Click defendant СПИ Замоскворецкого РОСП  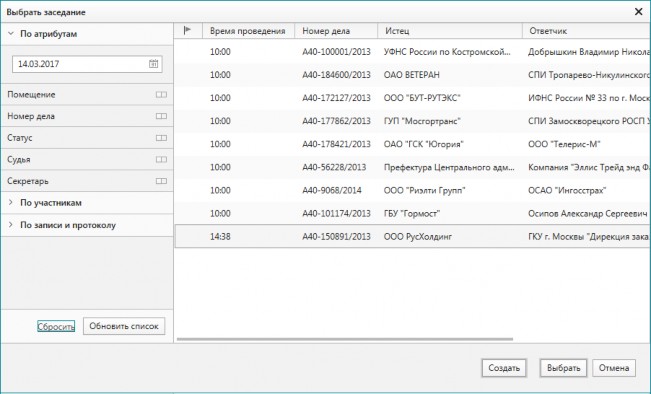(589, 121)
